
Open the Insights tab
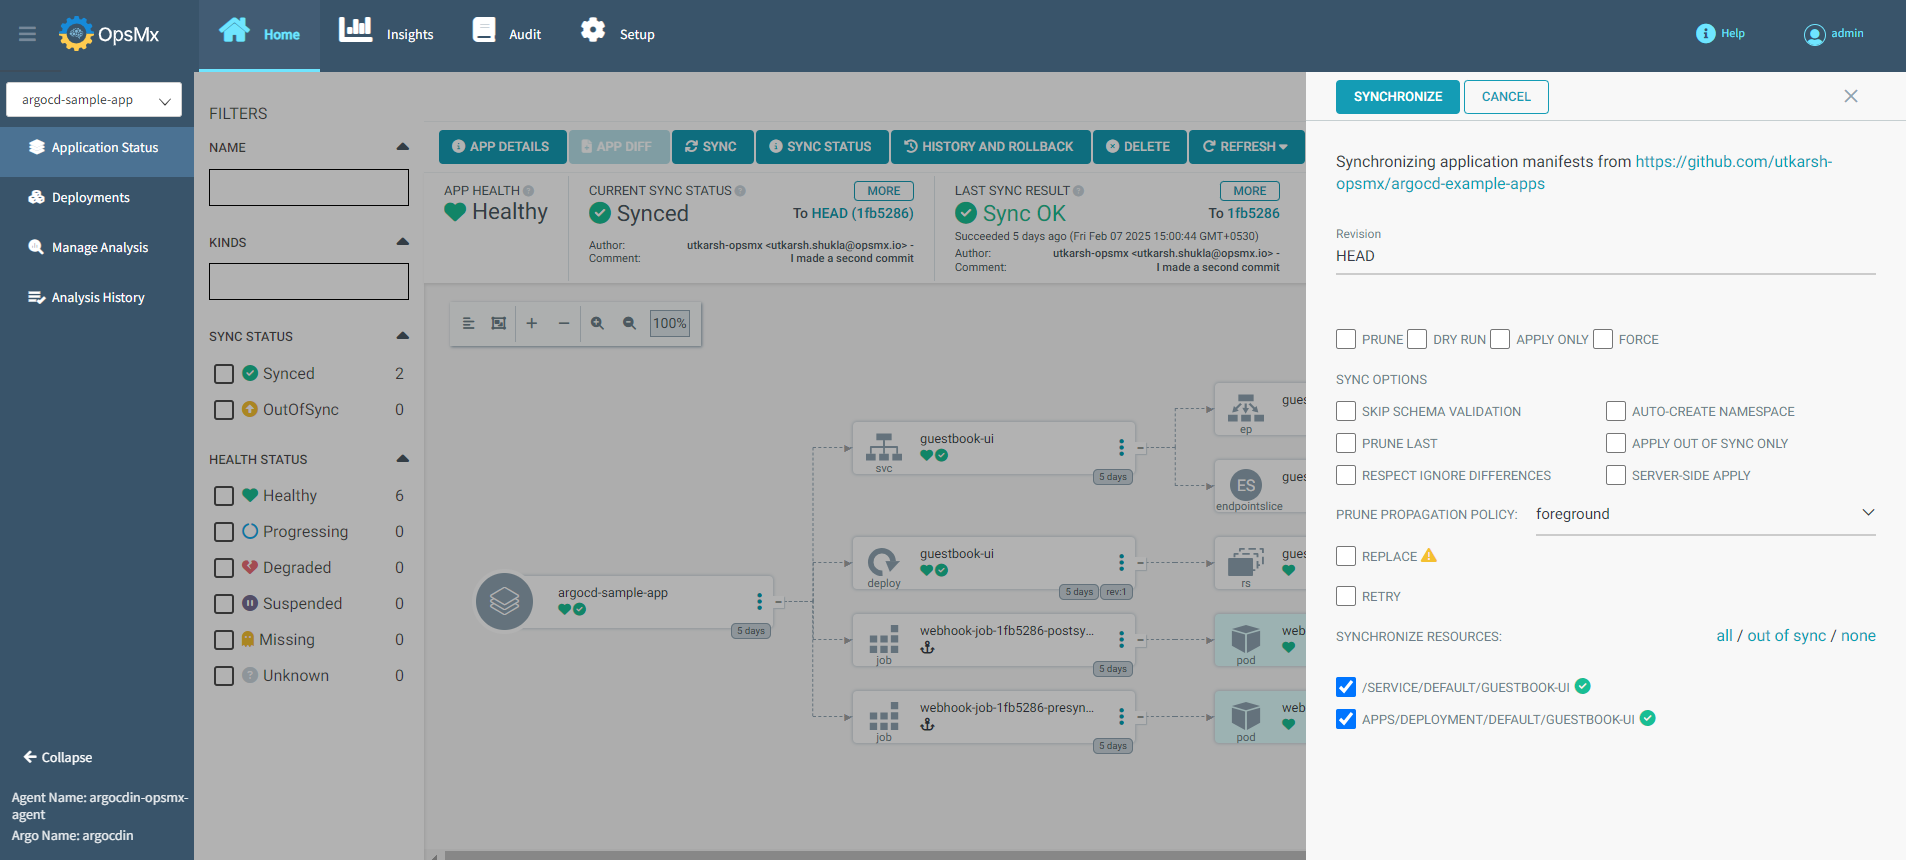386,33
